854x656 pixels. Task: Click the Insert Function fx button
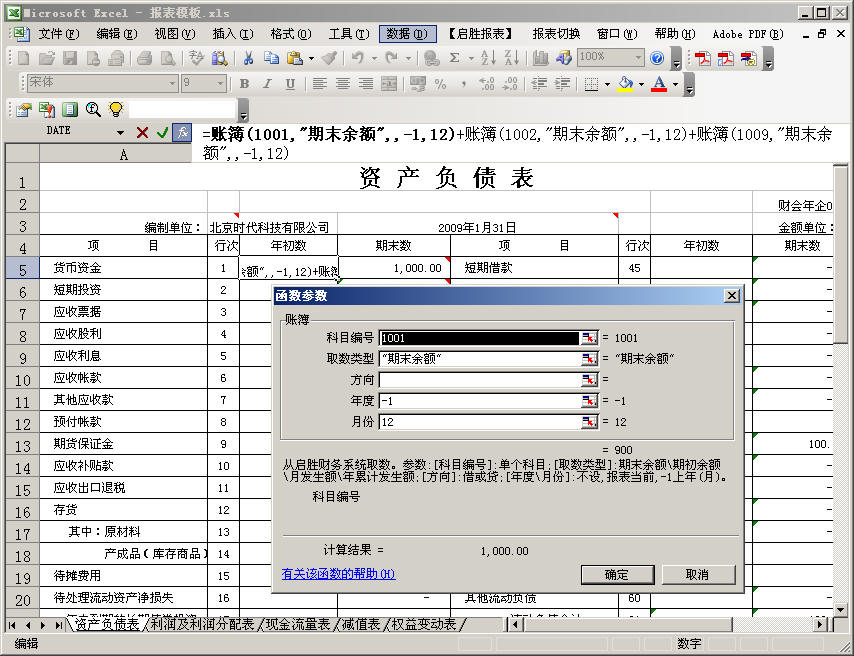click(182, 132)
